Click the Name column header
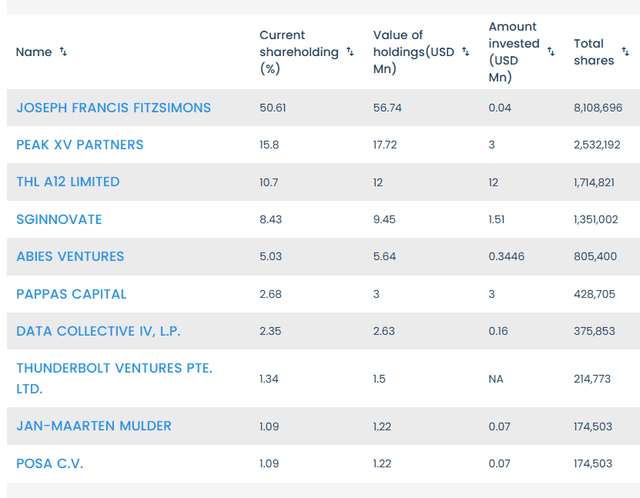Screen dimensions: 640x498 34,52
